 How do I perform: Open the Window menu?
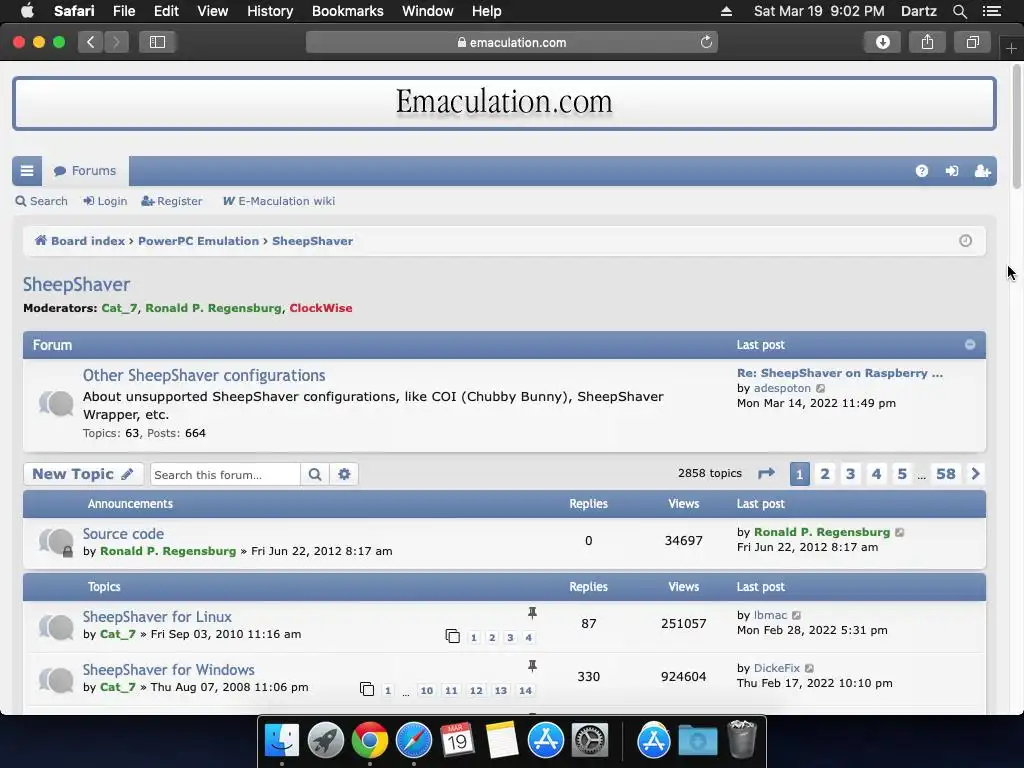[428, 11]
